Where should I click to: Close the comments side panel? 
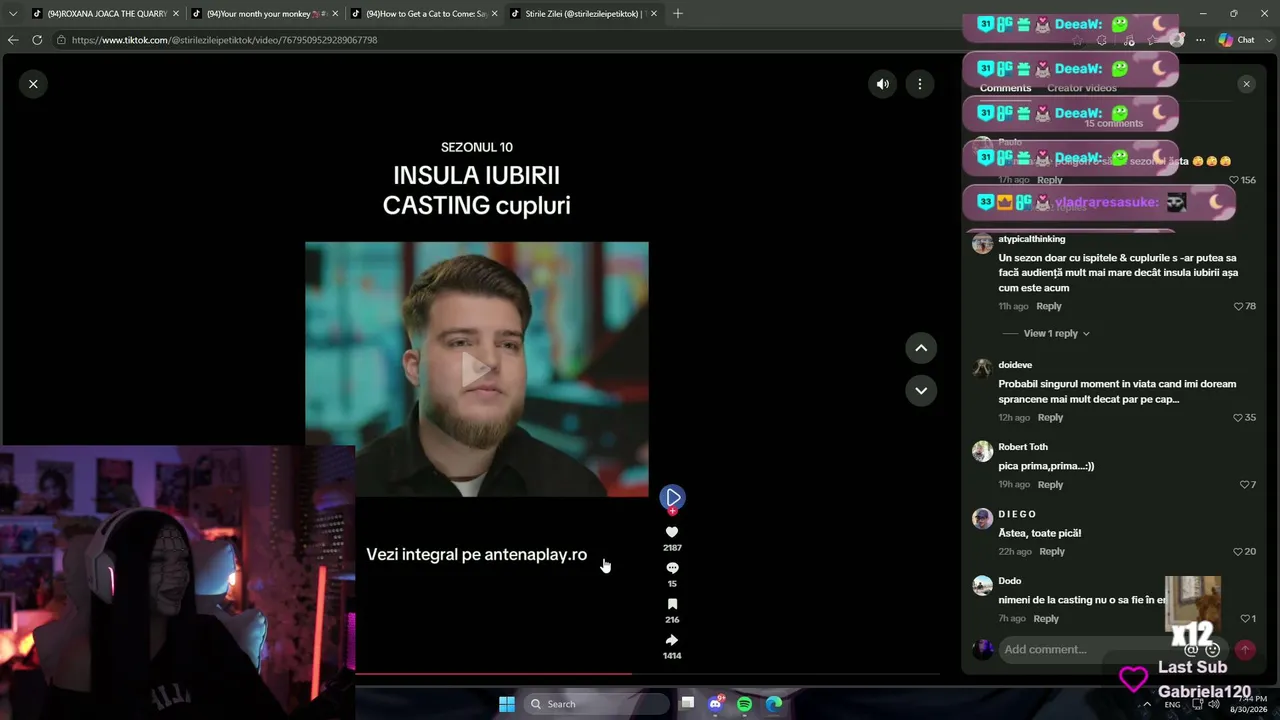(x=1246, y=84)
